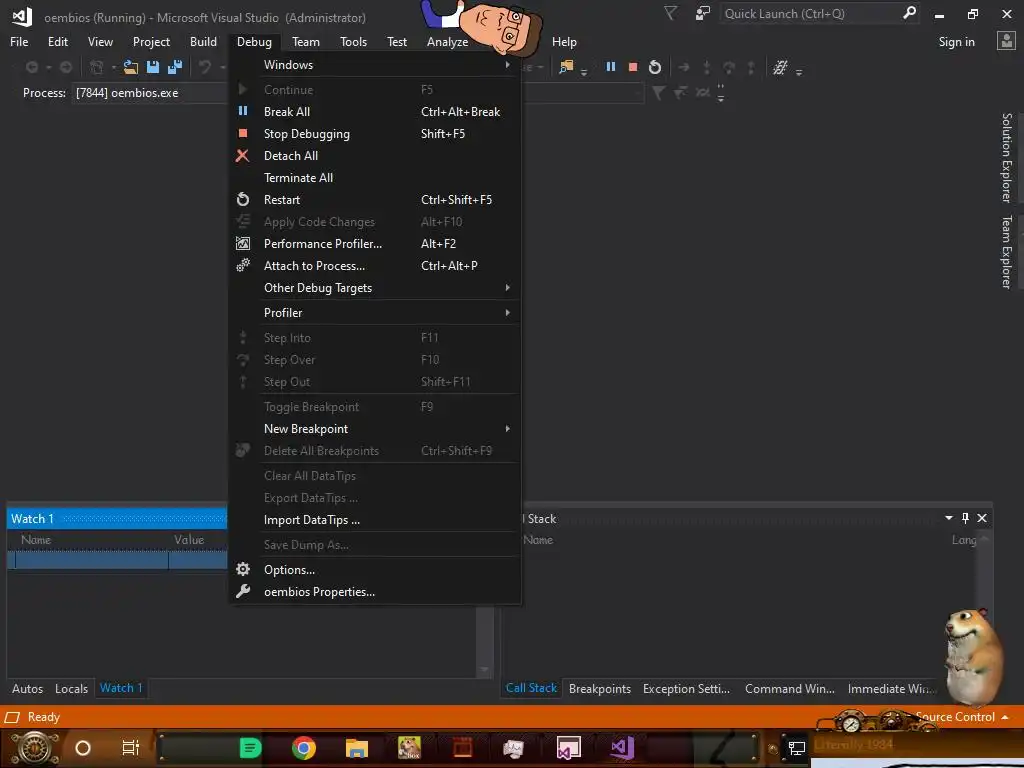
Task: Open File Explorer from the taskbar
Action: [357, 748]
